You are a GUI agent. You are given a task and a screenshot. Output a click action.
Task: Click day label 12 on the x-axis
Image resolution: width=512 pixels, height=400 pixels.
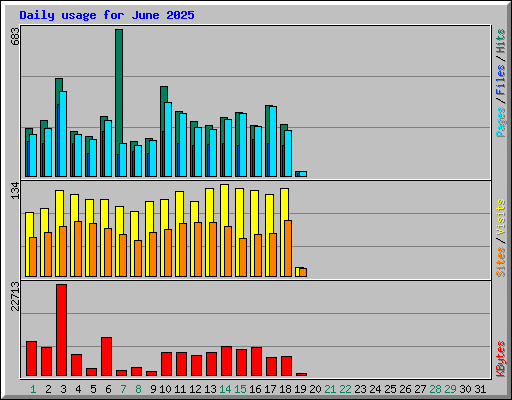(195, 389)
